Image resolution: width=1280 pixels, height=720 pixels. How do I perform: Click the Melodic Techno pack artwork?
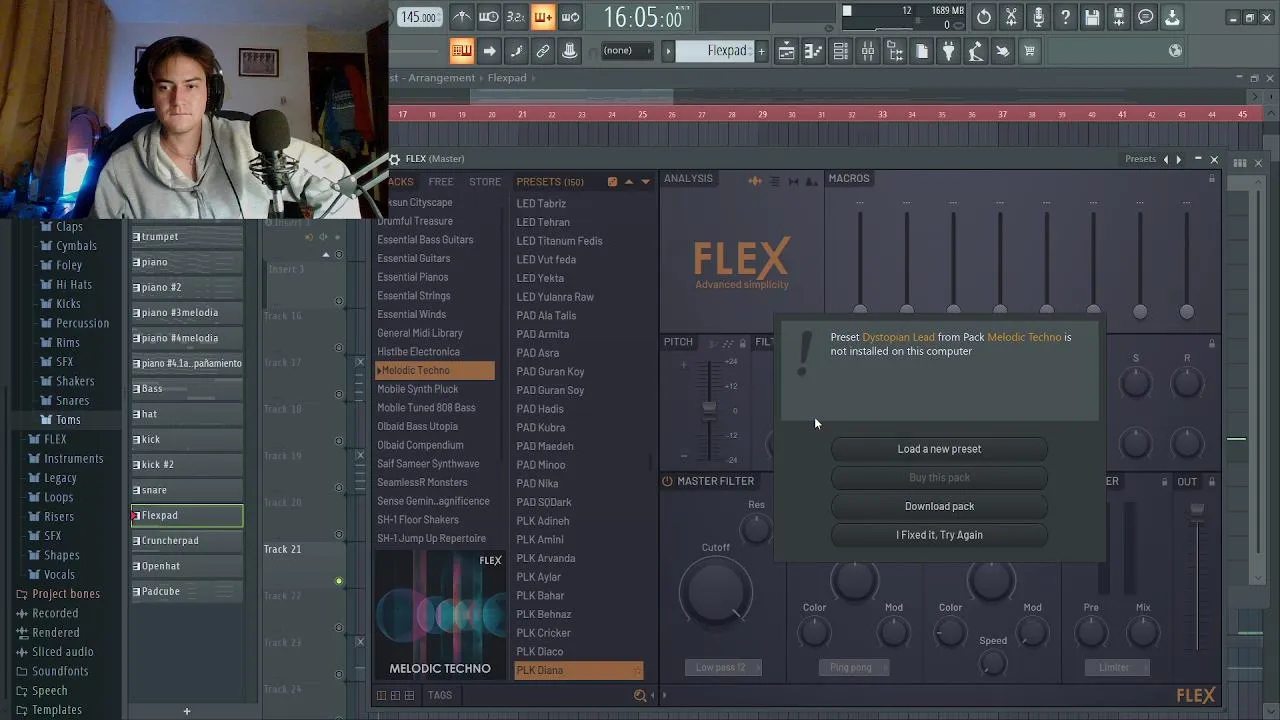[x=439, y=616]
